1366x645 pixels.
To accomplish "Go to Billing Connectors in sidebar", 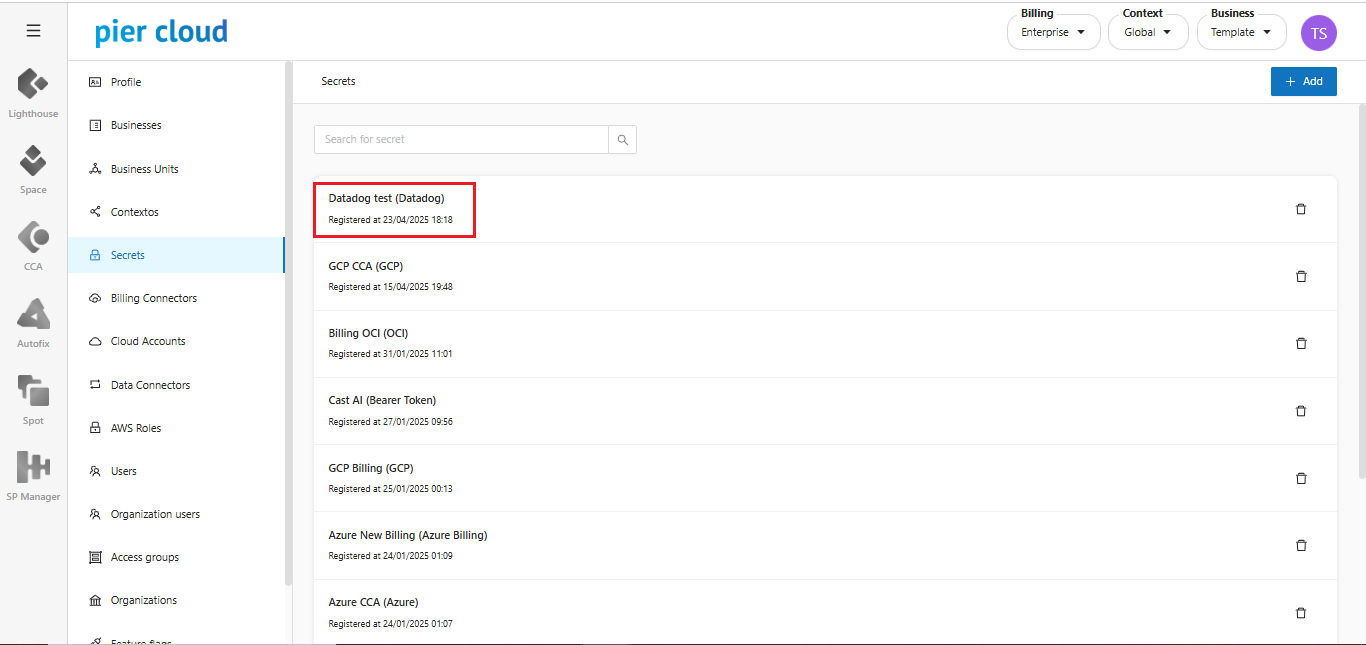I will coord(154,298).
